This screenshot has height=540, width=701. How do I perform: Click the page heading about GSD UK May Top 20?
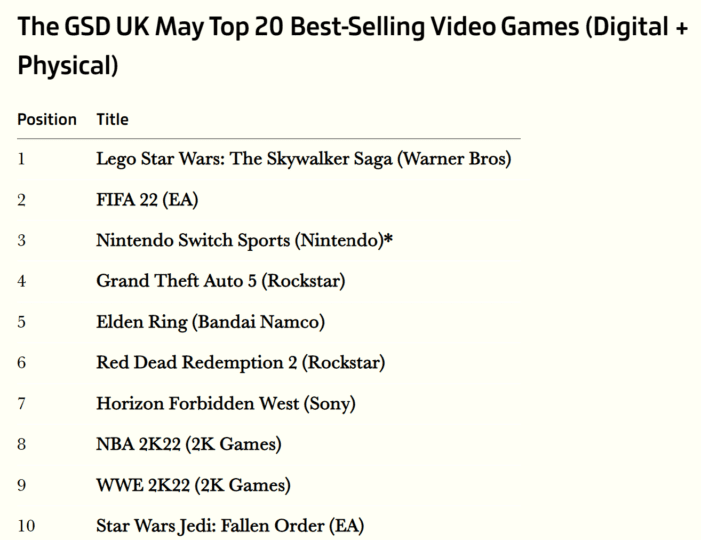pos(352,46)
